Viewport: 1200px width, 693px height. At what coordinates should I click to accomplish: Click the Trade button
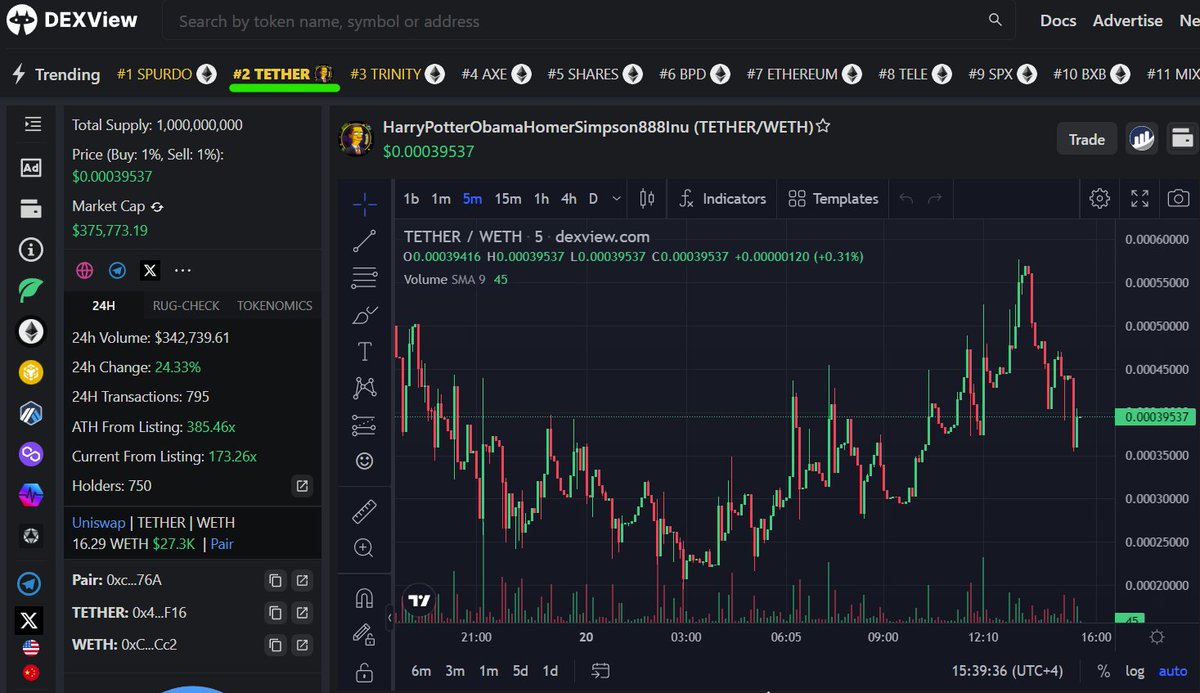point(1087,139)
